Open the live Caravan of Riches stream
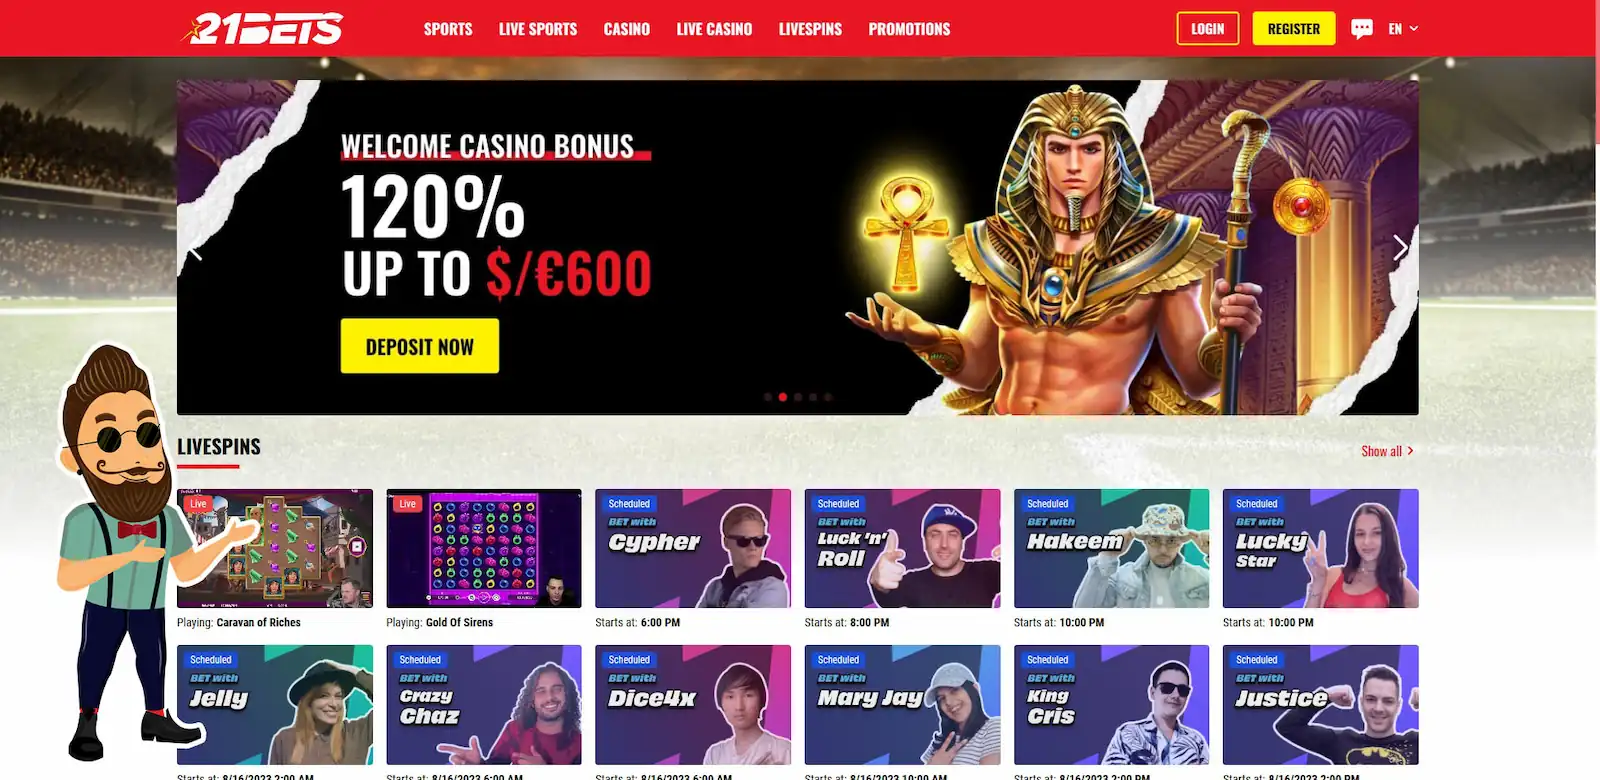Viewport: 1600px width, 780px height. (275, 548)
